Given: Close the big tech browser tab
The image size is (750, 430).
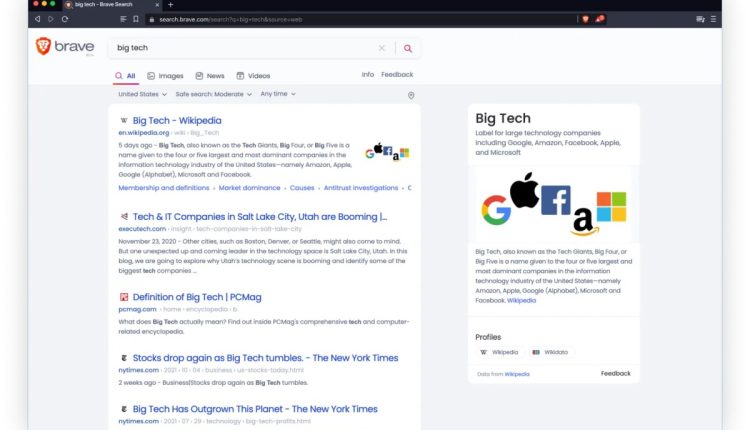Looking at the screenshot, I should (157, 5).
